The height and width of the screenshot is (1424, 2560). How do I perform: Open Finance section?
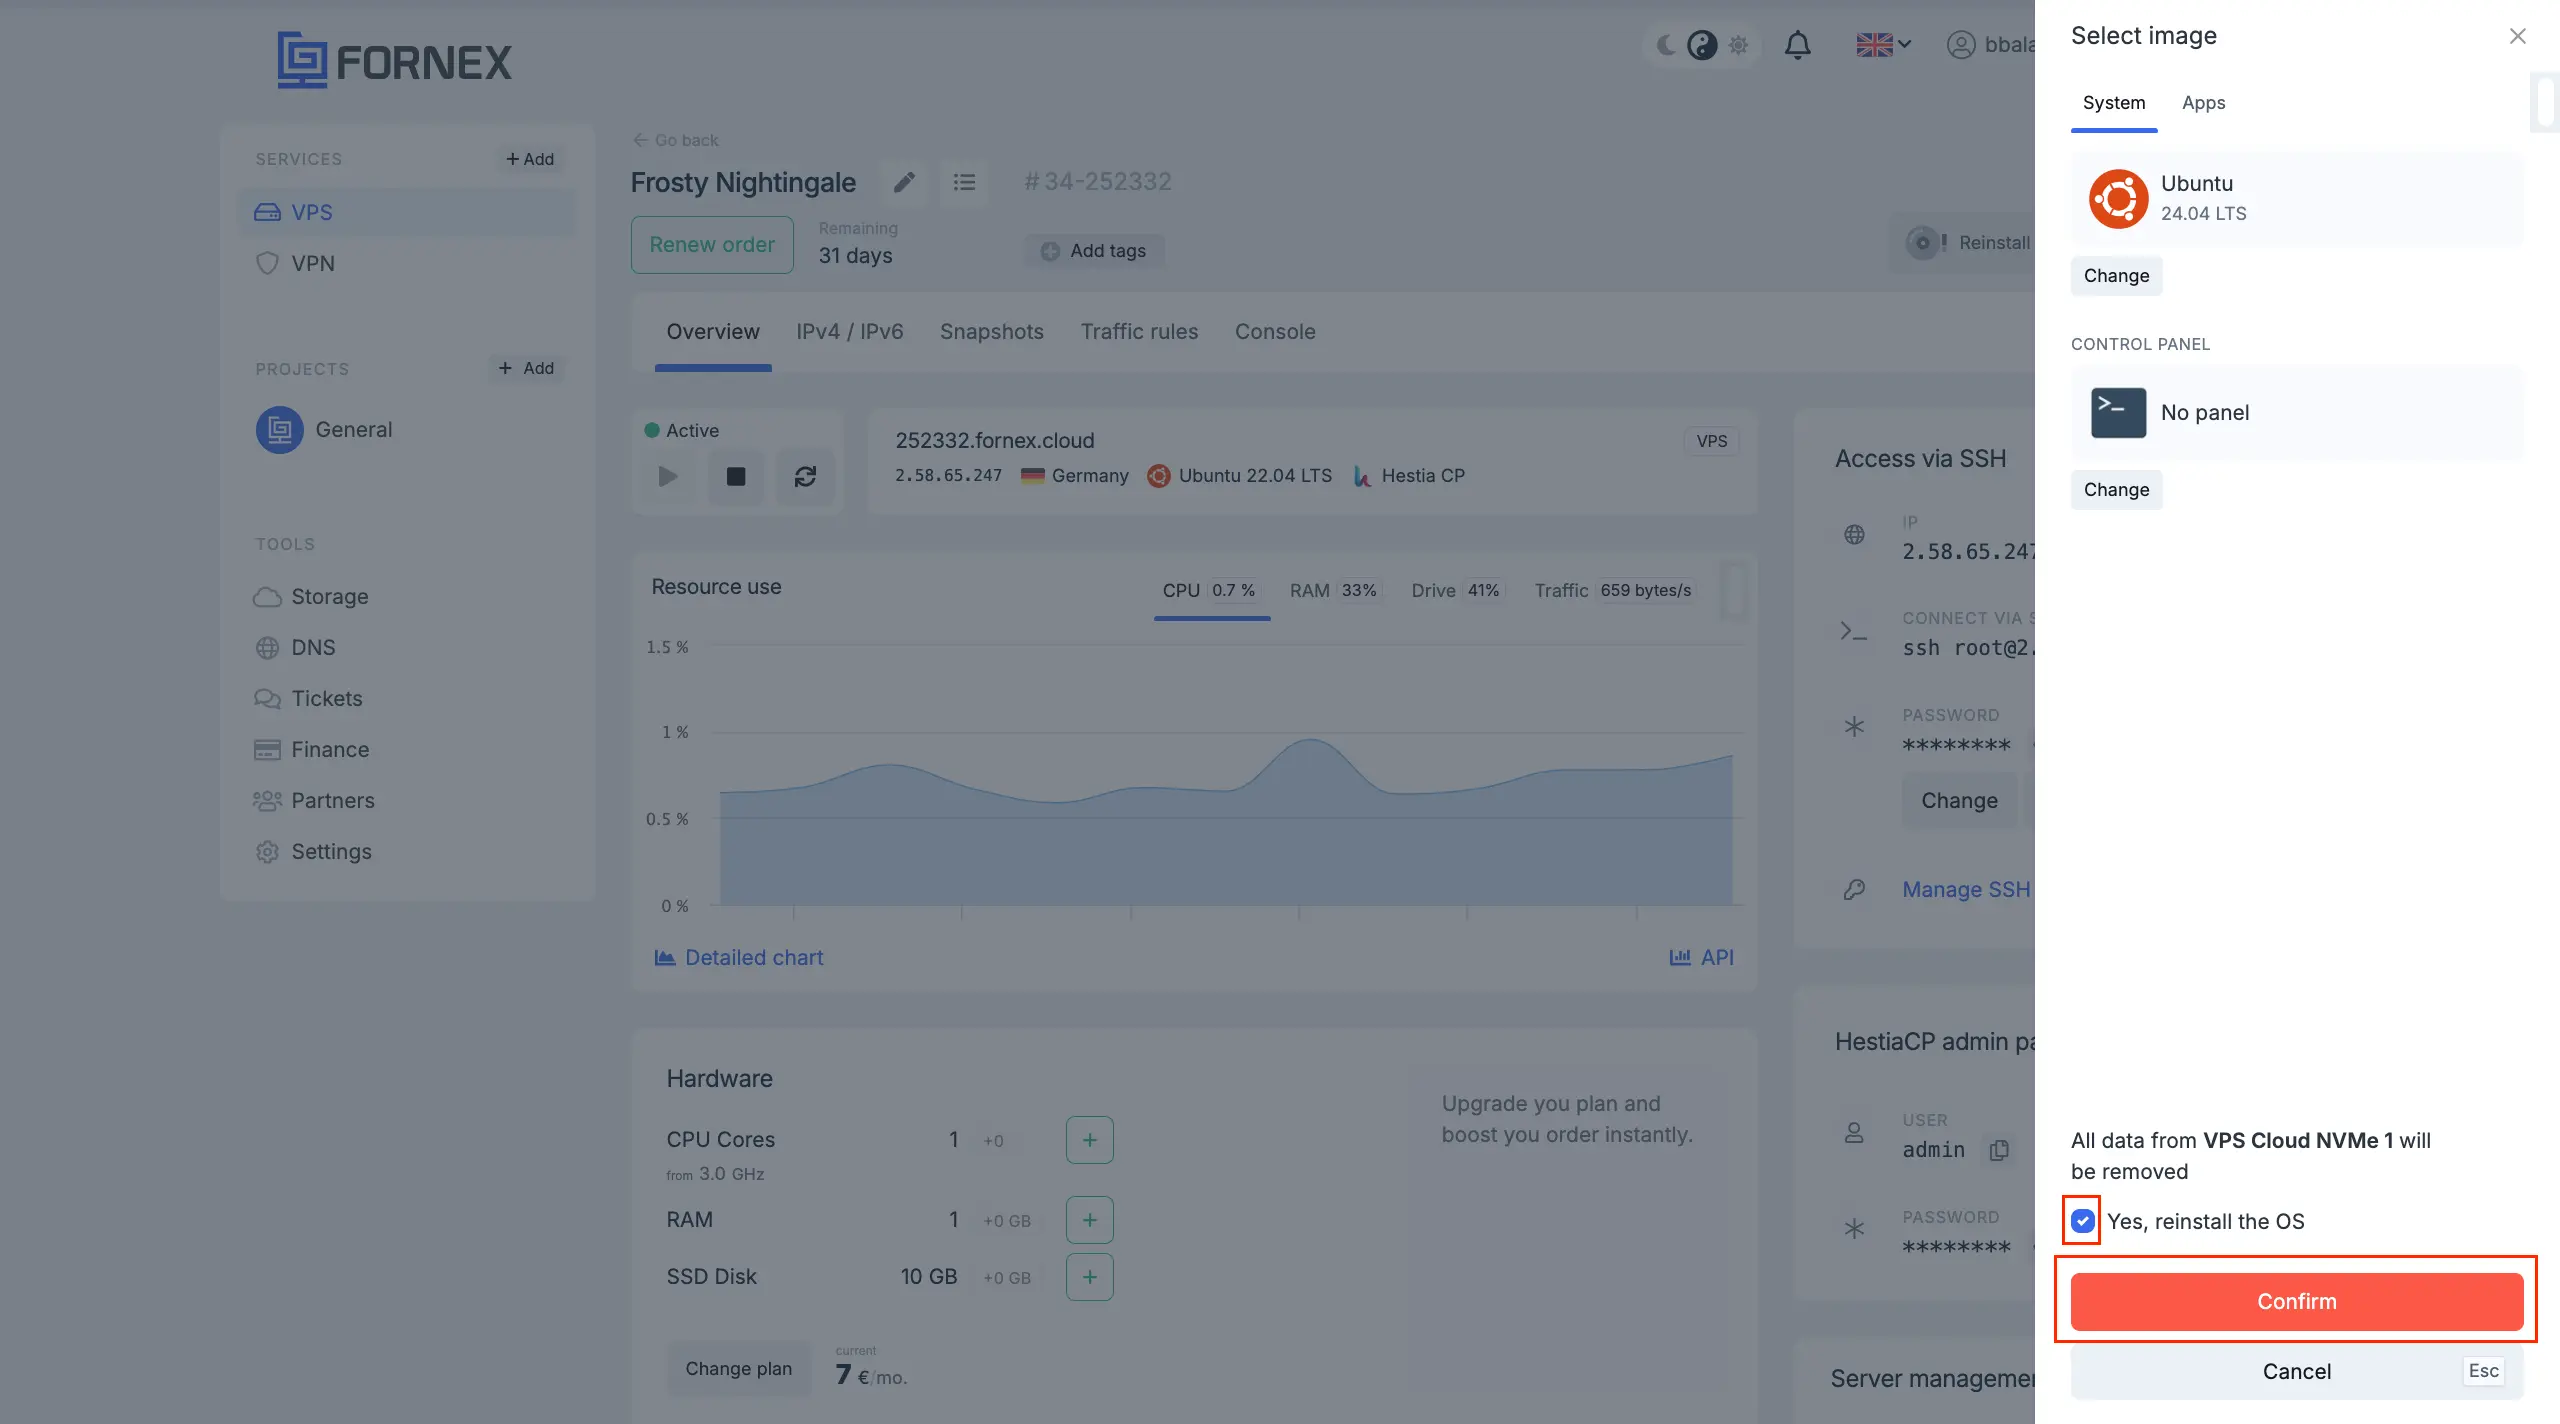(311, 750)
